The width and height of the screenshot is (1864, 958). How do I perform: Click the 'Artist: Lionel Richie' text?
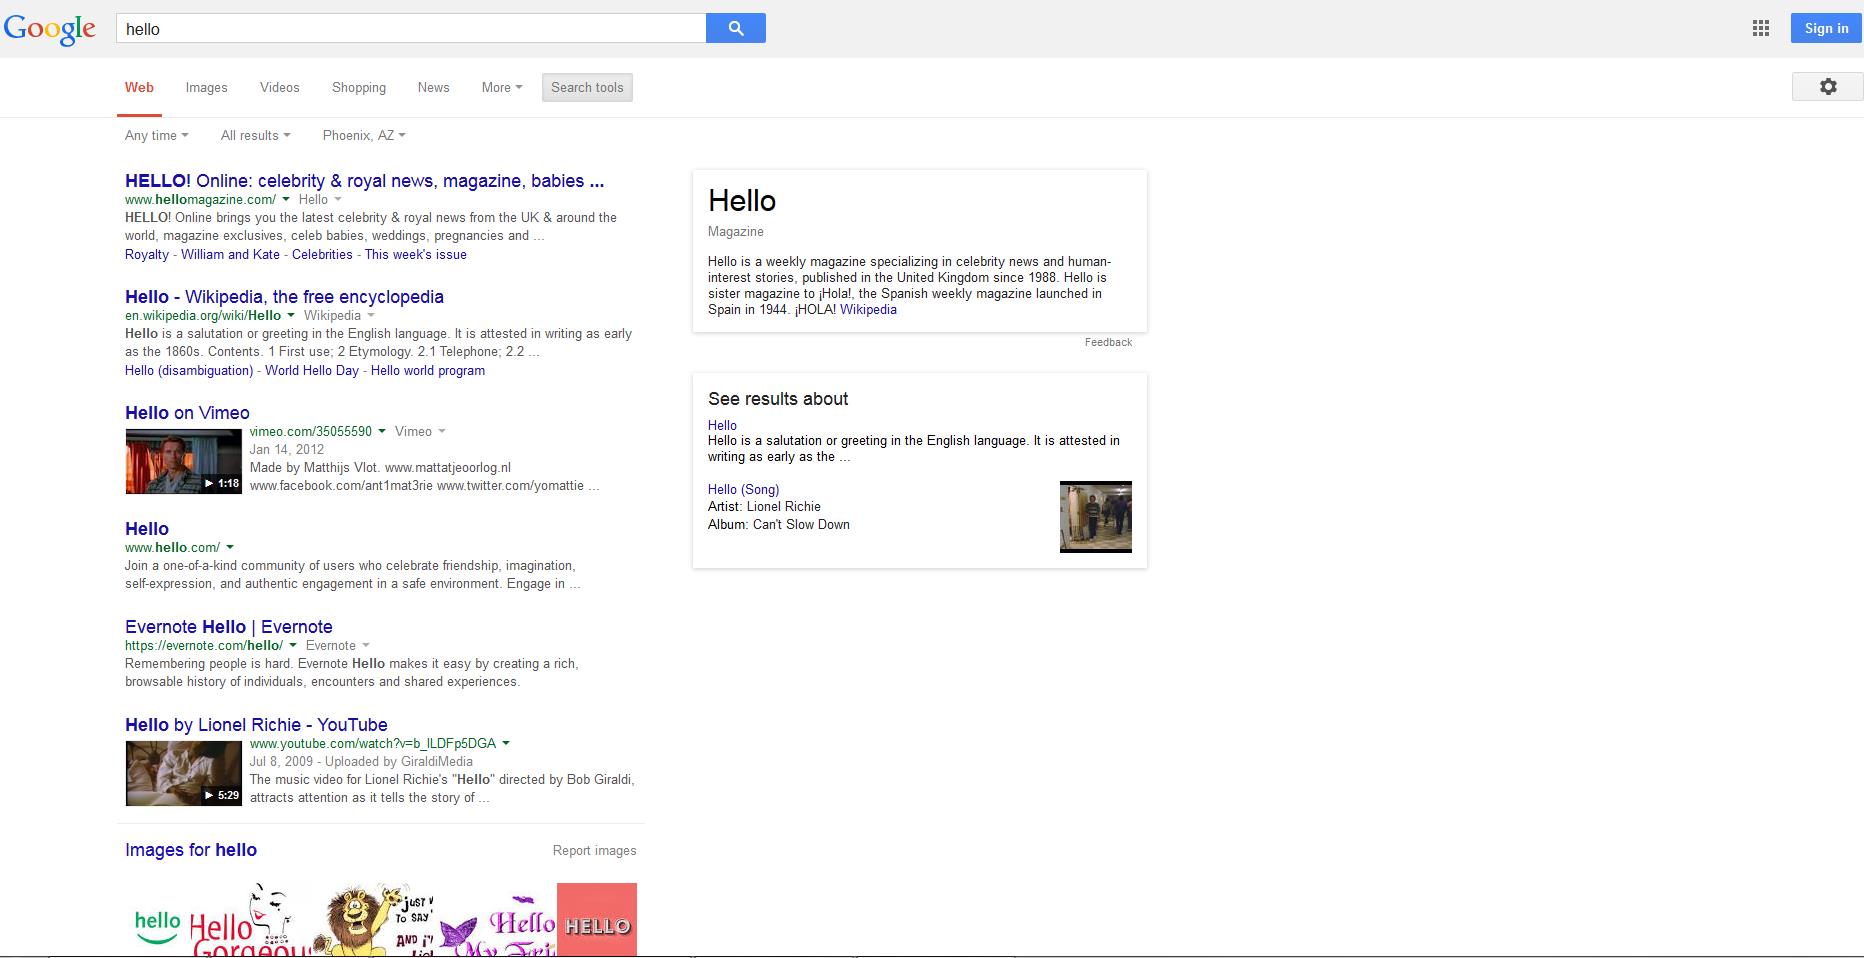(764, 507)
